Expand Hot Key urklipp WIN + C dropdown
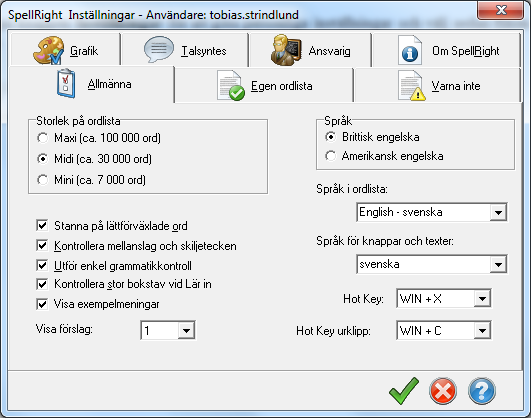Screen dimensions: 531x418 pos(482,330)
